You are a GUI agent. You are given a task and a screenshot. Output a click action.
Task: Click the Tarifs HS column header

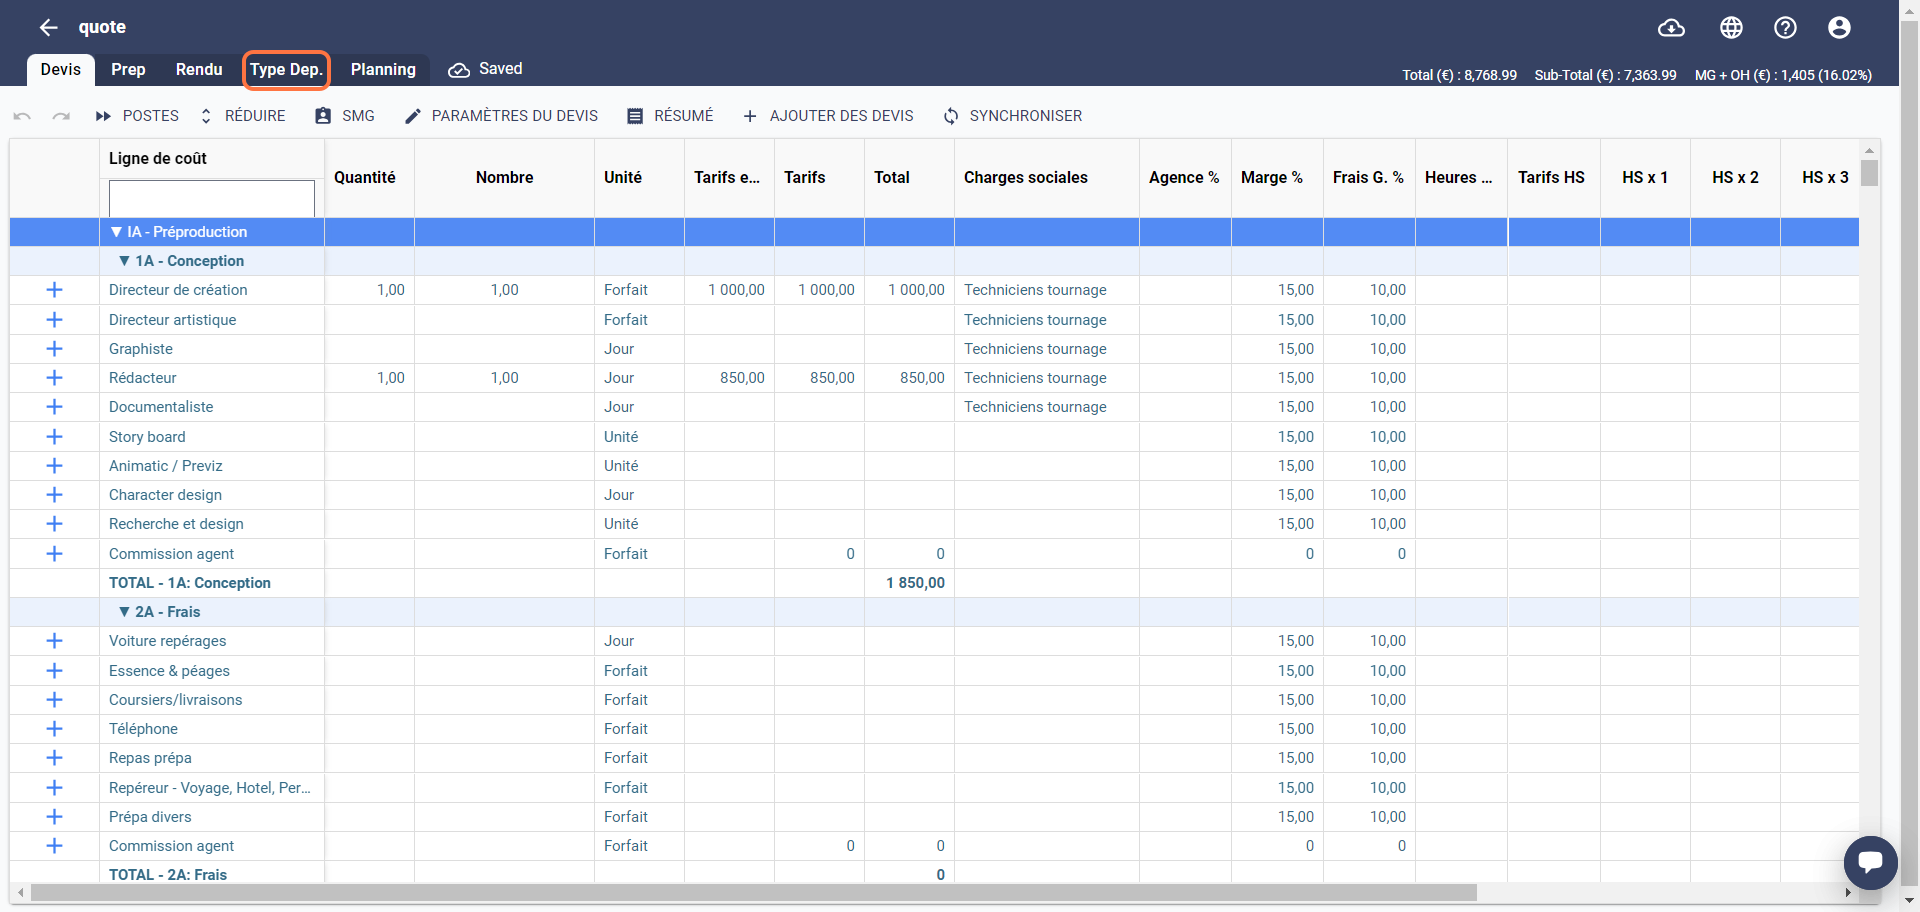click(x=1554, y=178)
